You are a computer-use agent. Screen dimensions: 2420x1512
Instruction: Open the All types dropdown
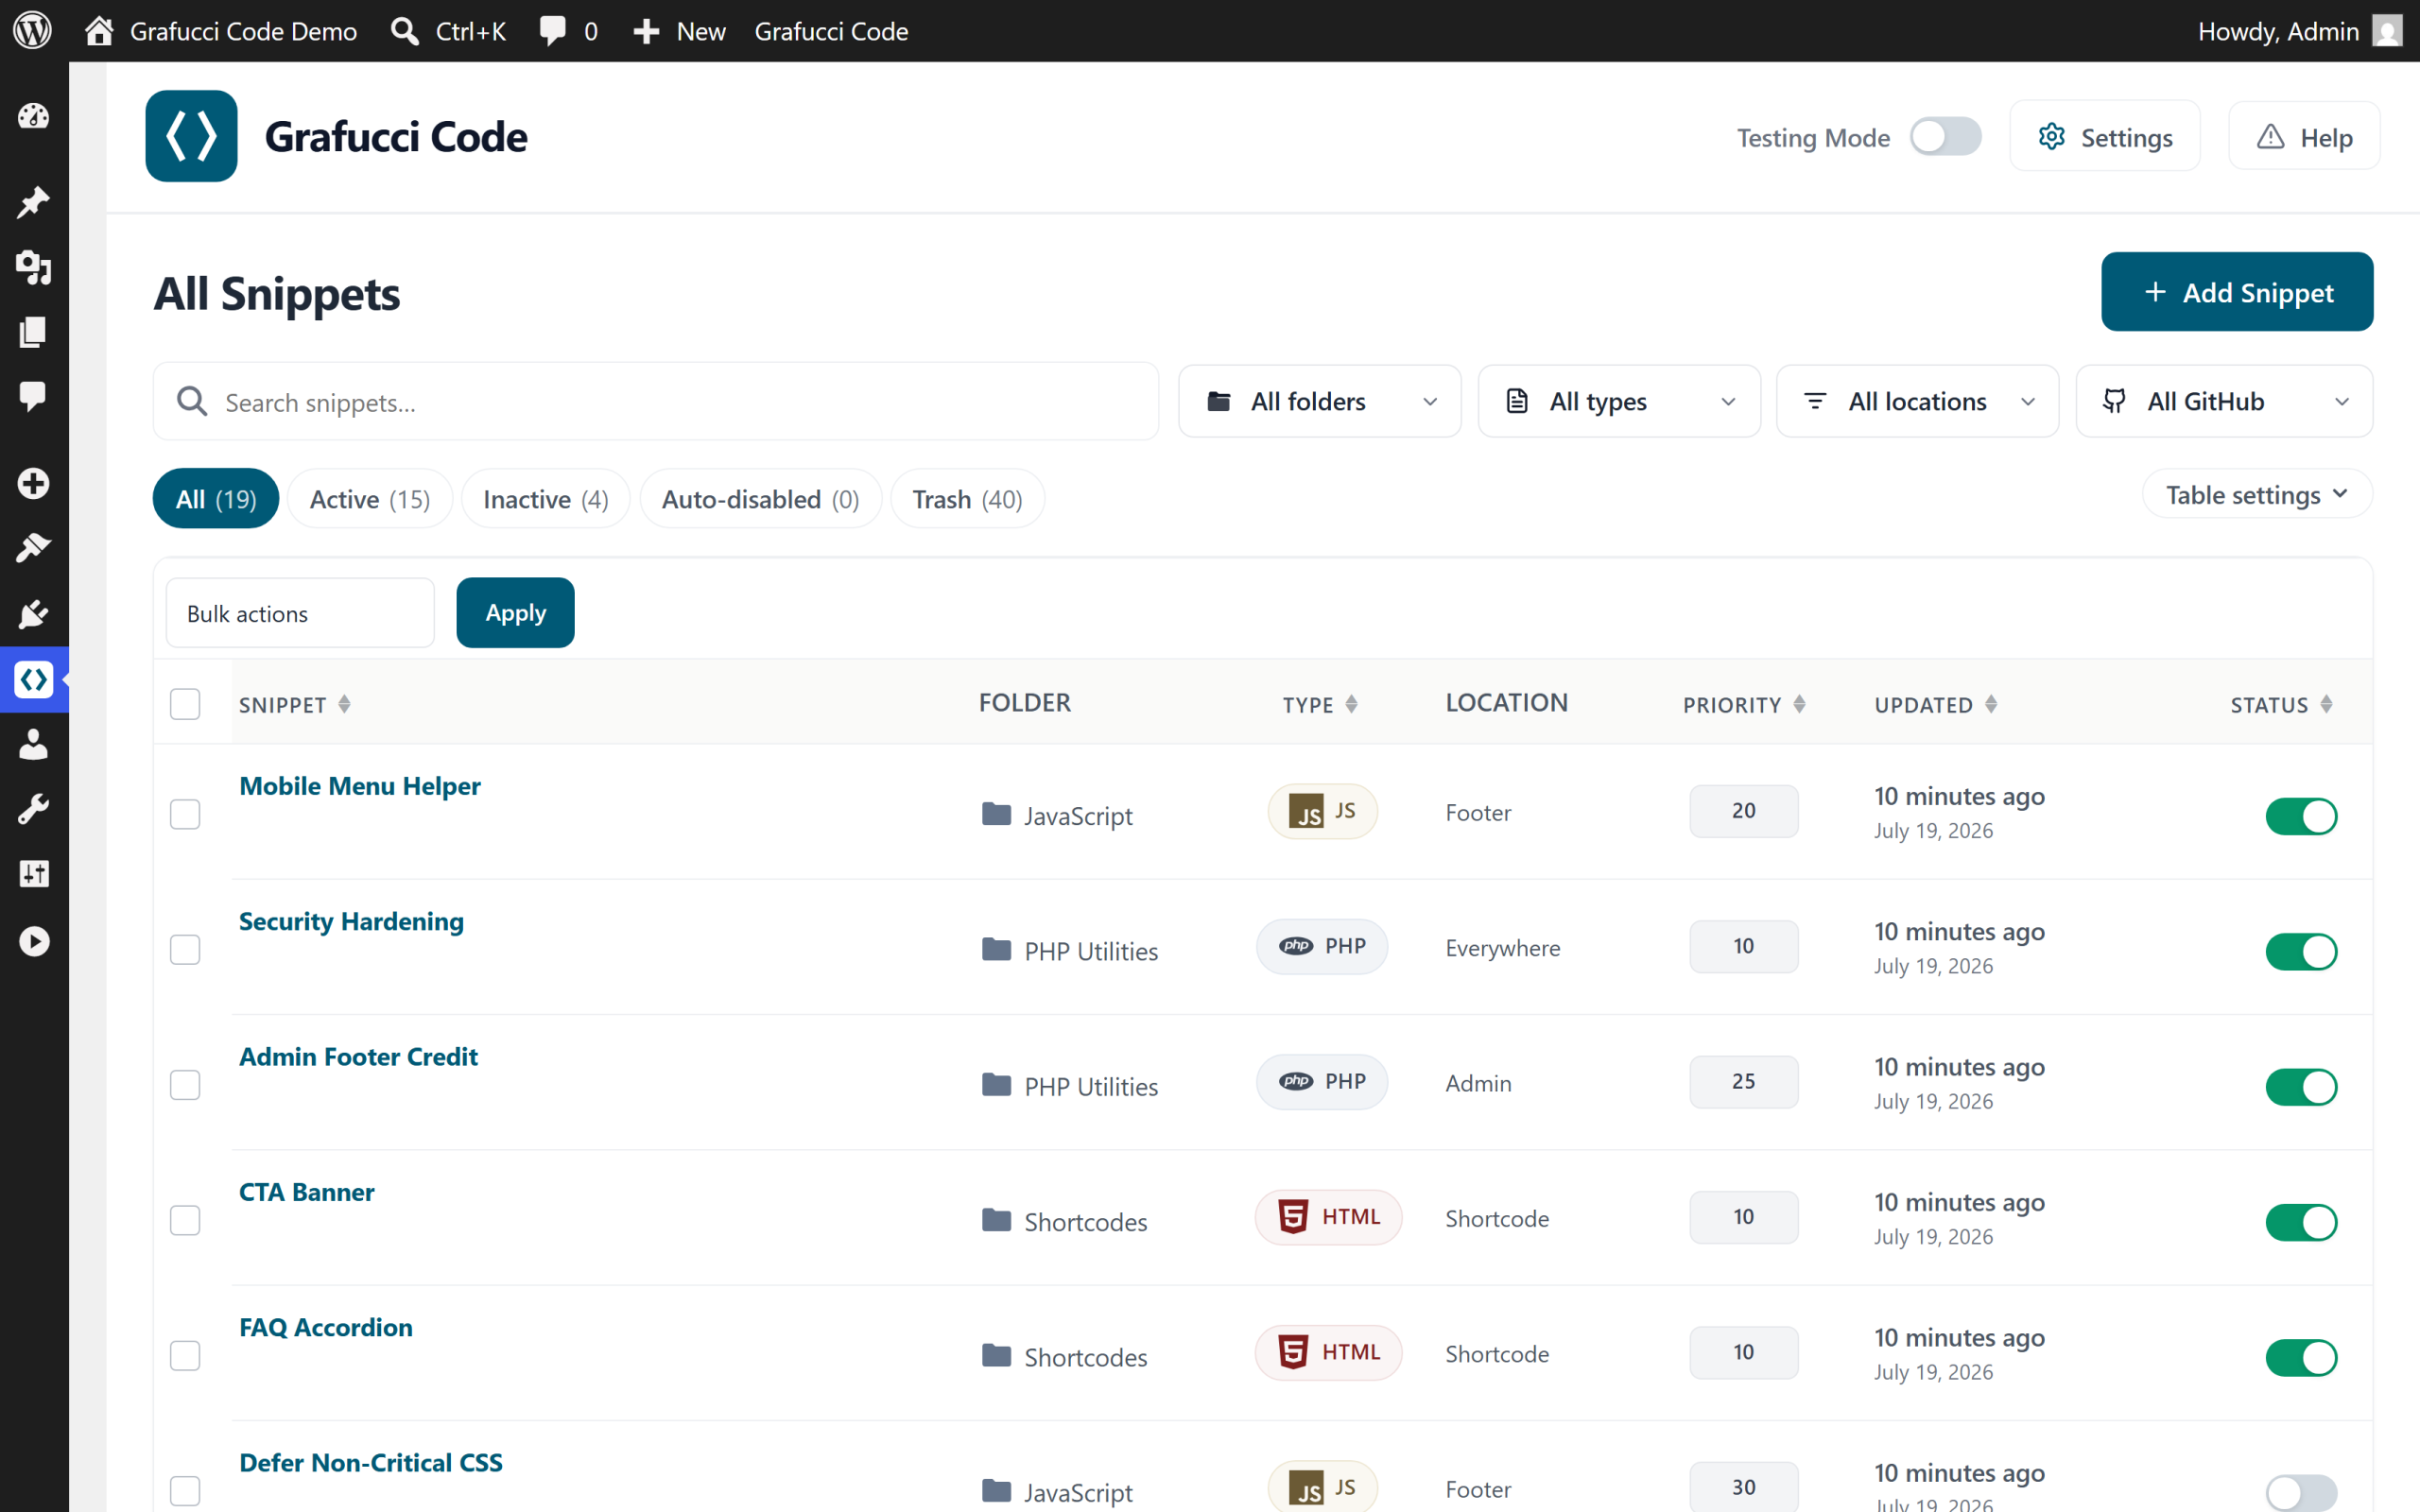pyautogui.click(x=1618, y=401)
